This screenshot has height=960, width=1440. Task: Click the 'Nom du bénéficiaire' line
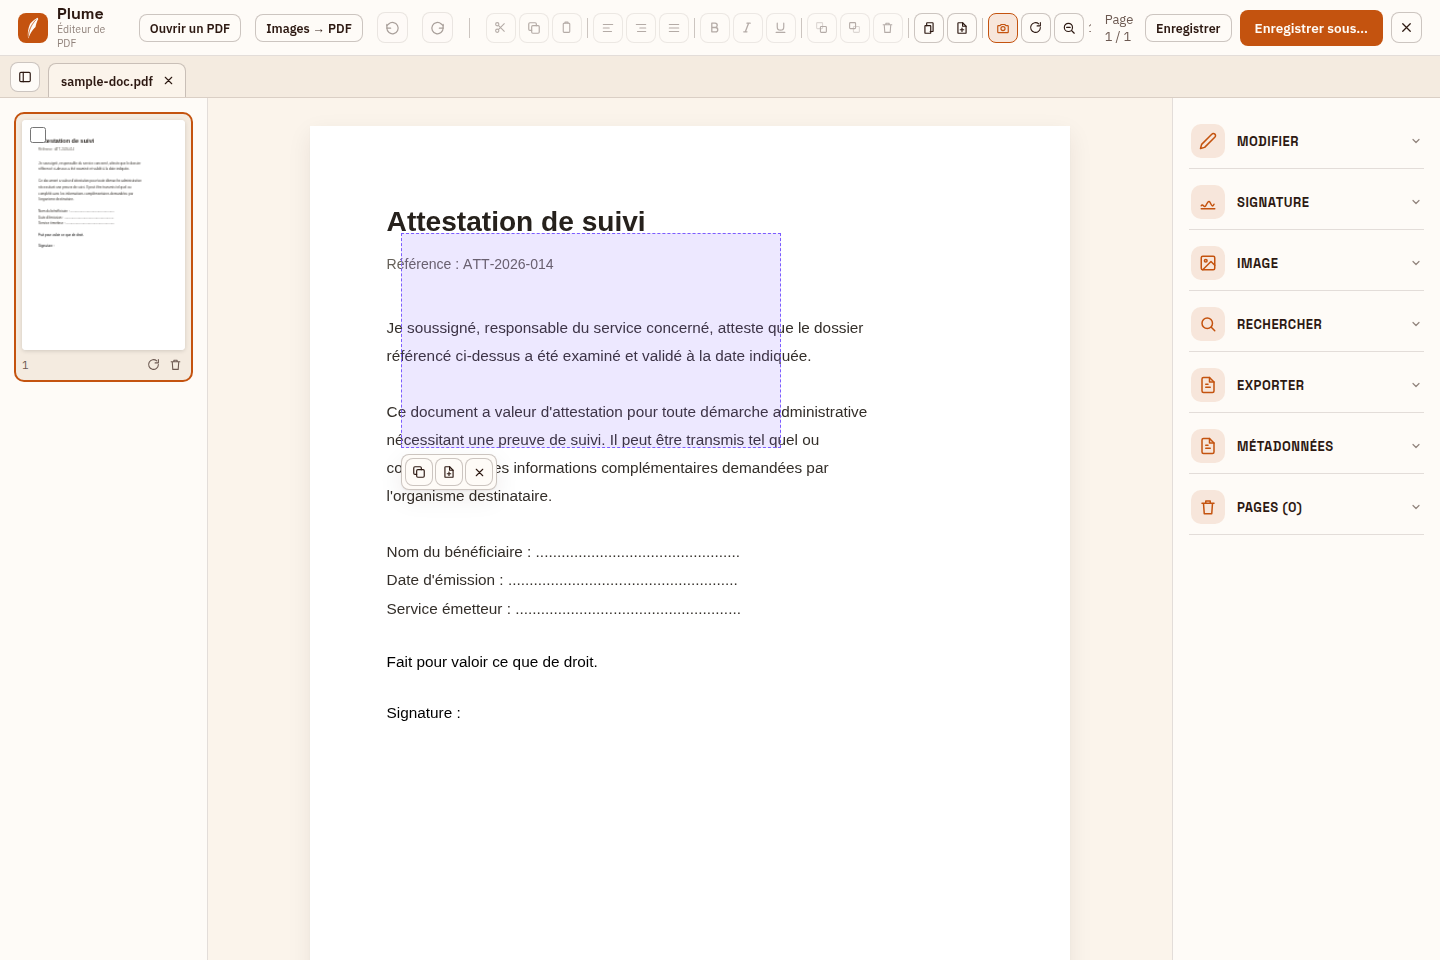pyautogui.click(x=563, y=552)
